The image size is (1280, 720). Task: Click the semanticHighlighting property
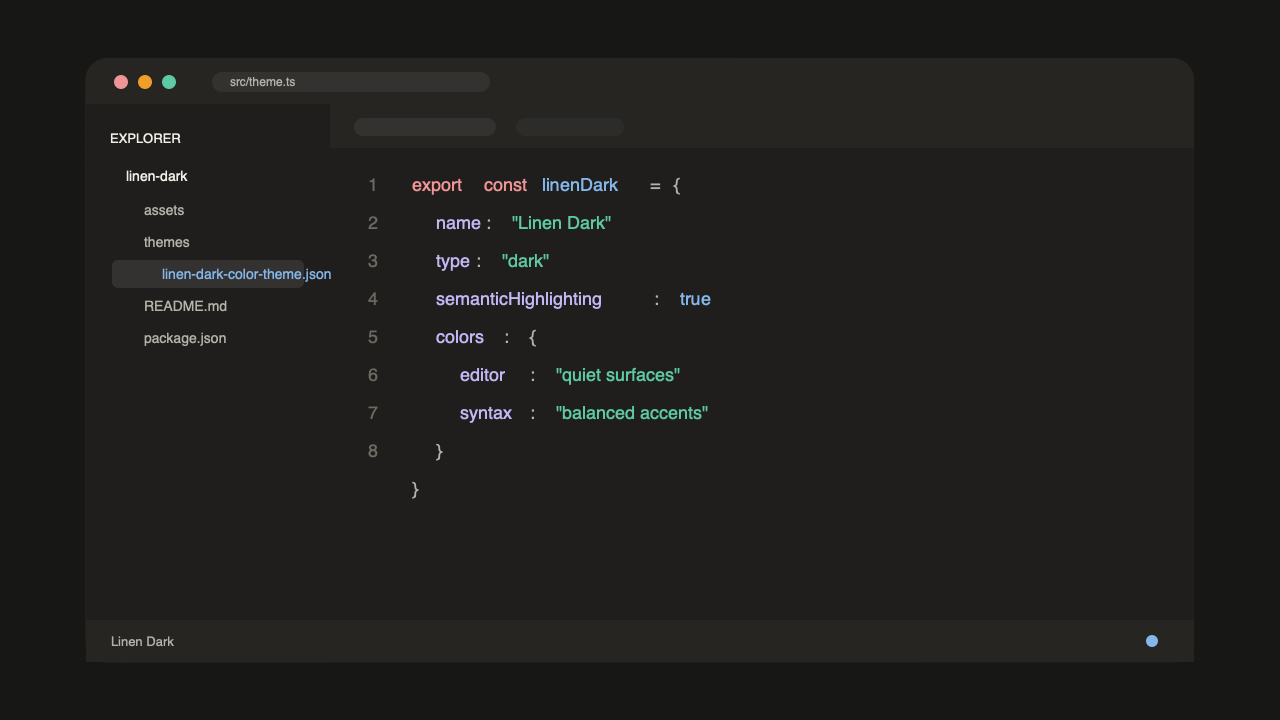[519, 299]
